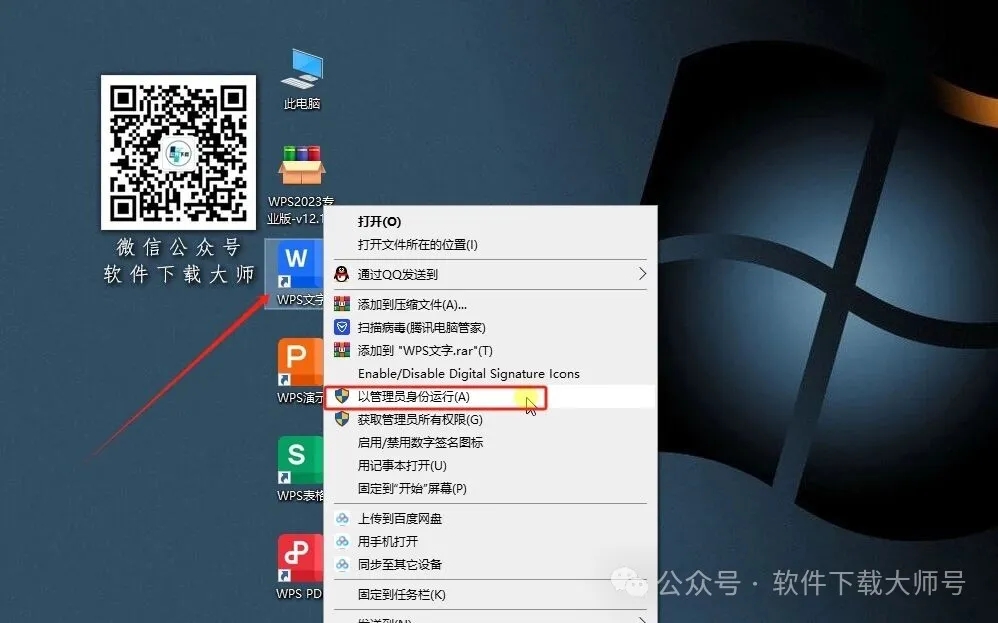The image size is (998, 623).
Task: Toggle 启用/禁用数字签名图标 option
Action: click(x=420, y=442)
